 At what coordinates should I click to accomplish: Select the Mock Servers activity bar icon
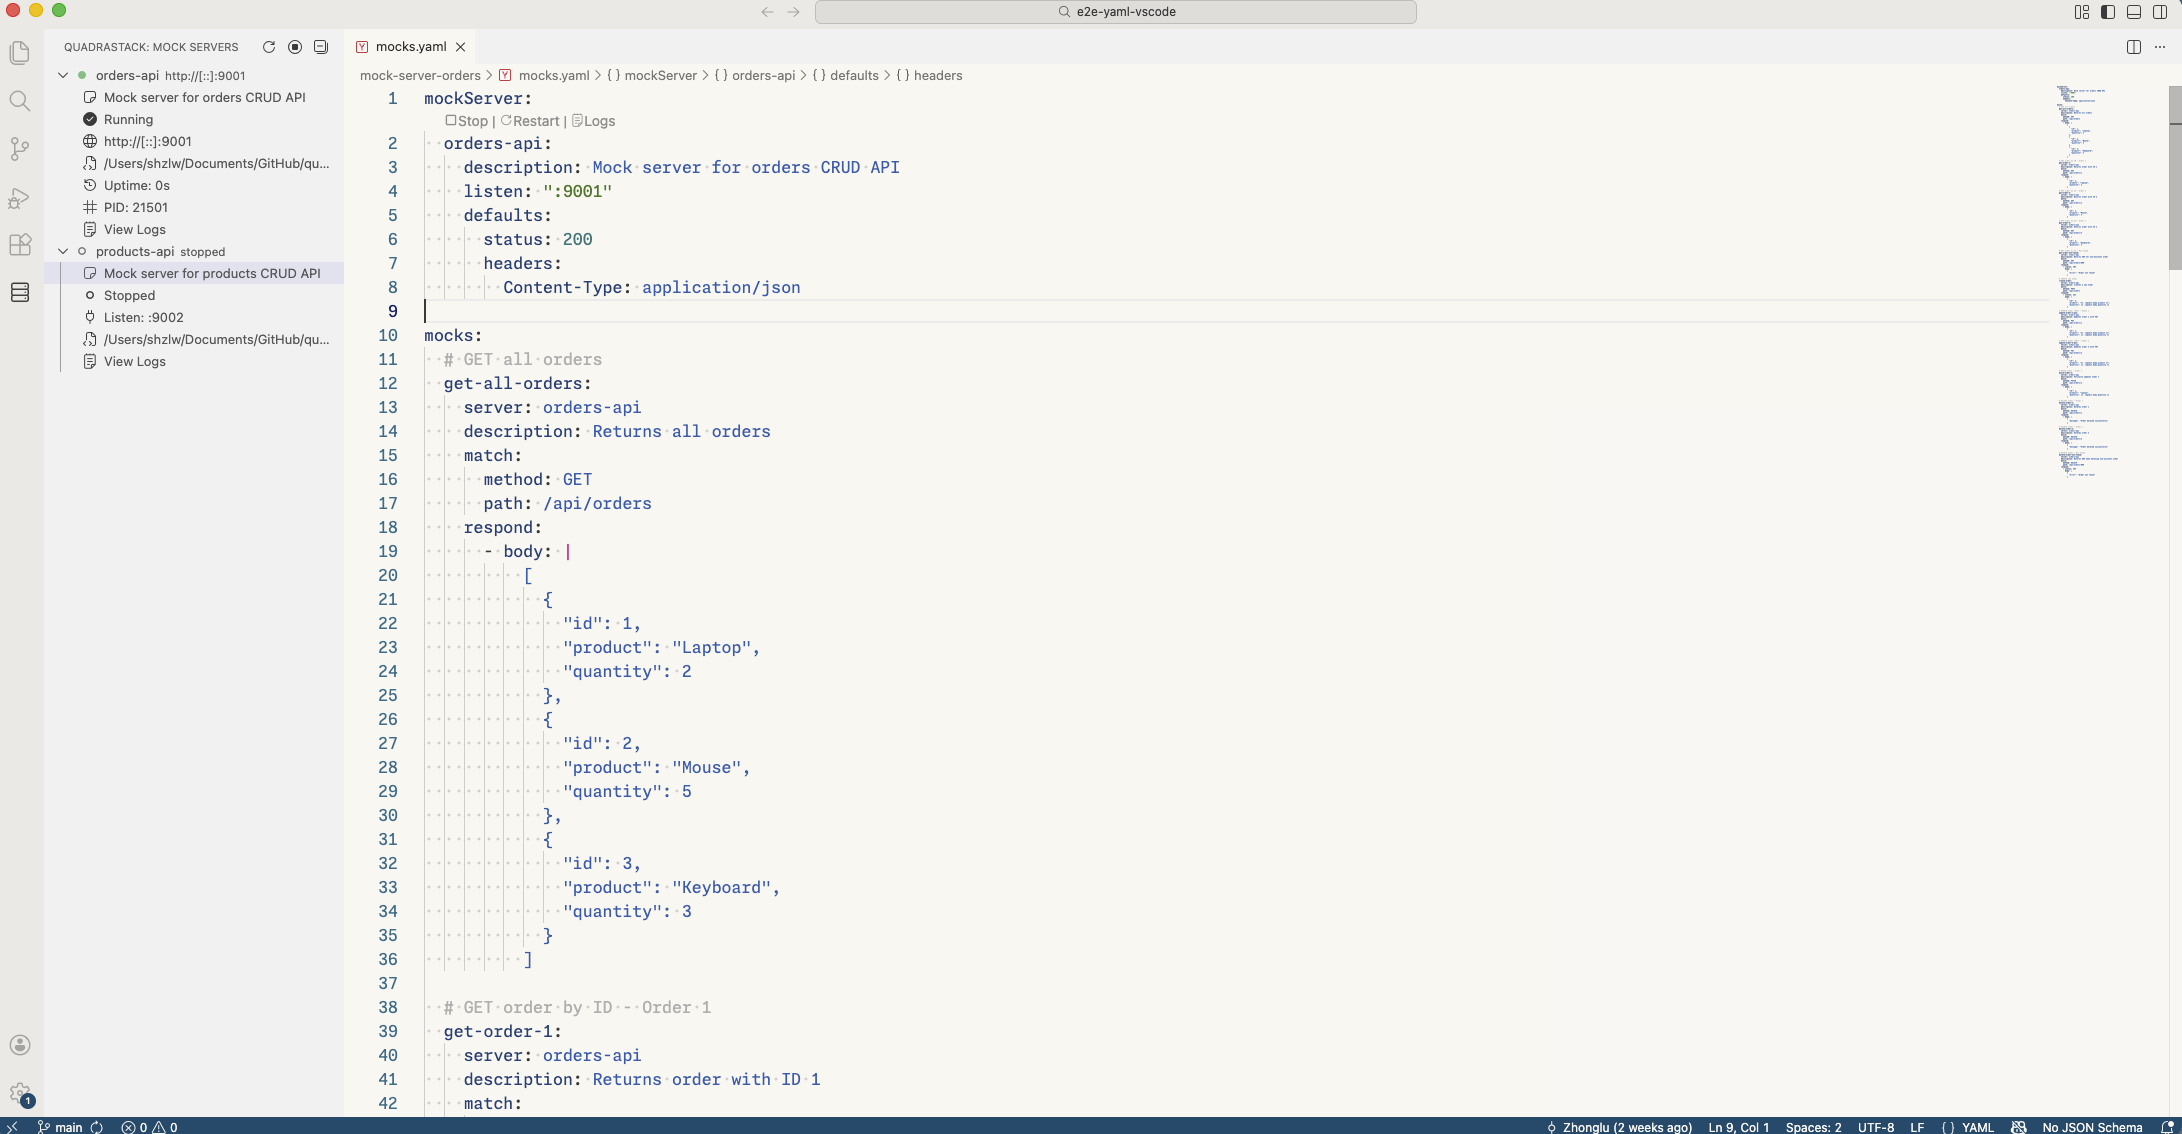tap(19, 292)
